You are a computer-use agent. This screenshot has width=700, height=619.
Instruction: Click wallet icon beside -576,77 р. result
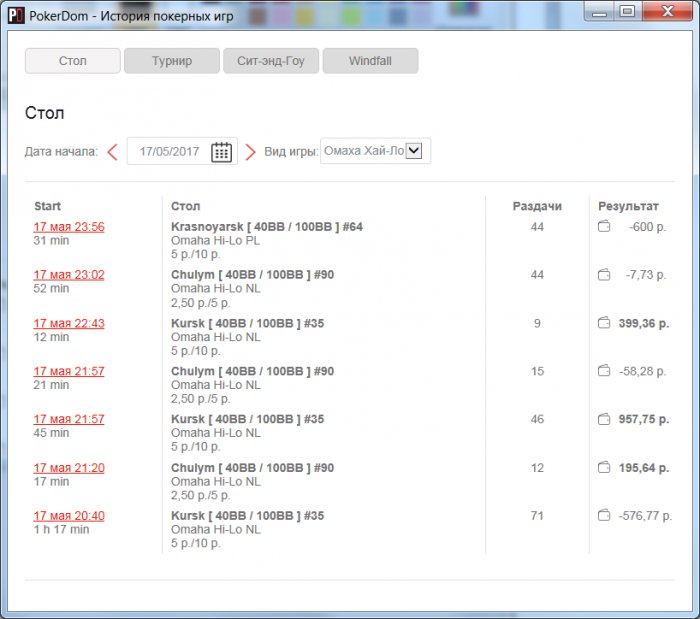pos(604,515)
